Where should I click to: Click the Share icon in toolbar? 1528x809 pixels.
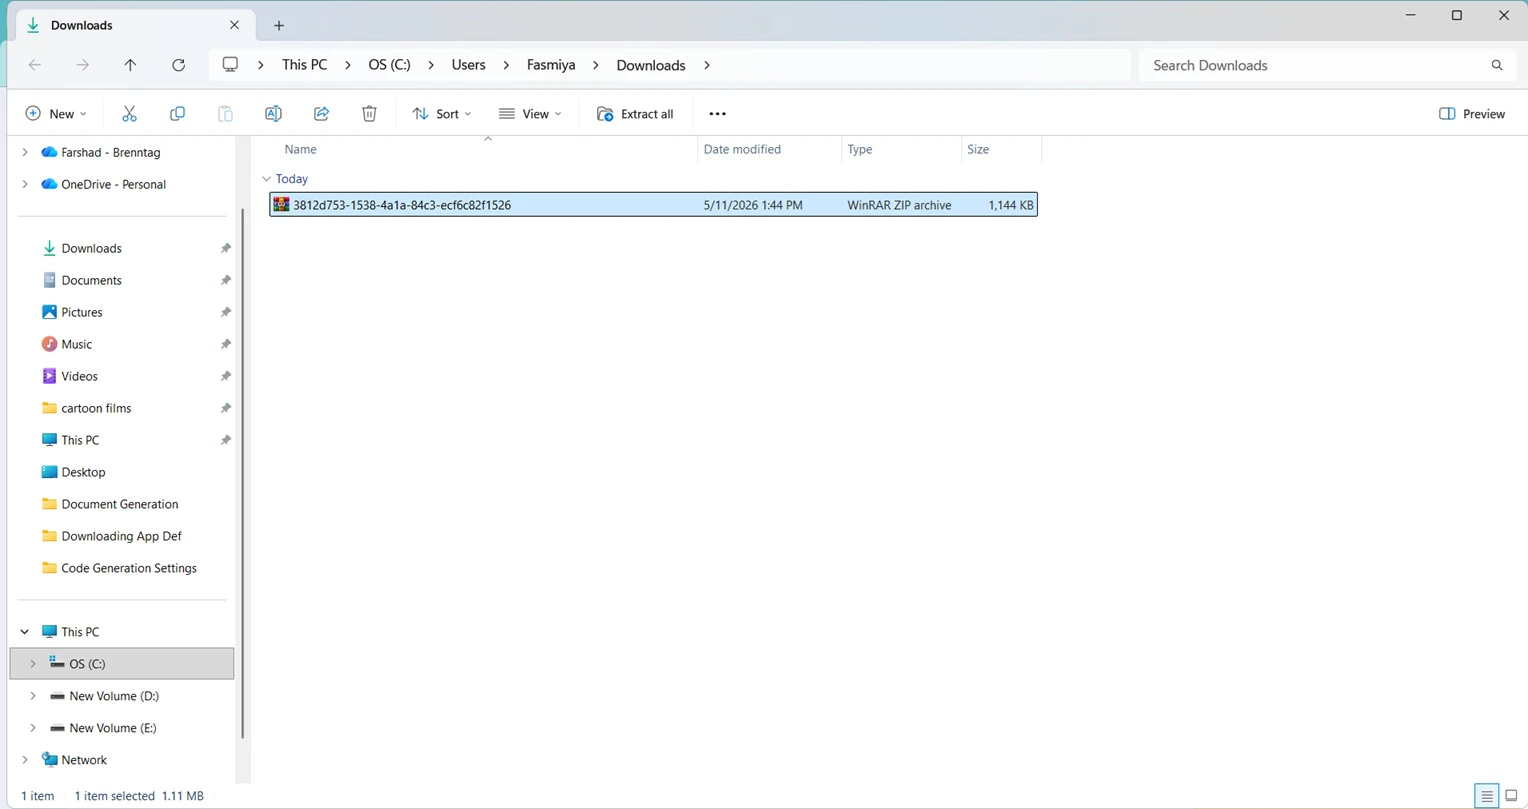[321, 114]
